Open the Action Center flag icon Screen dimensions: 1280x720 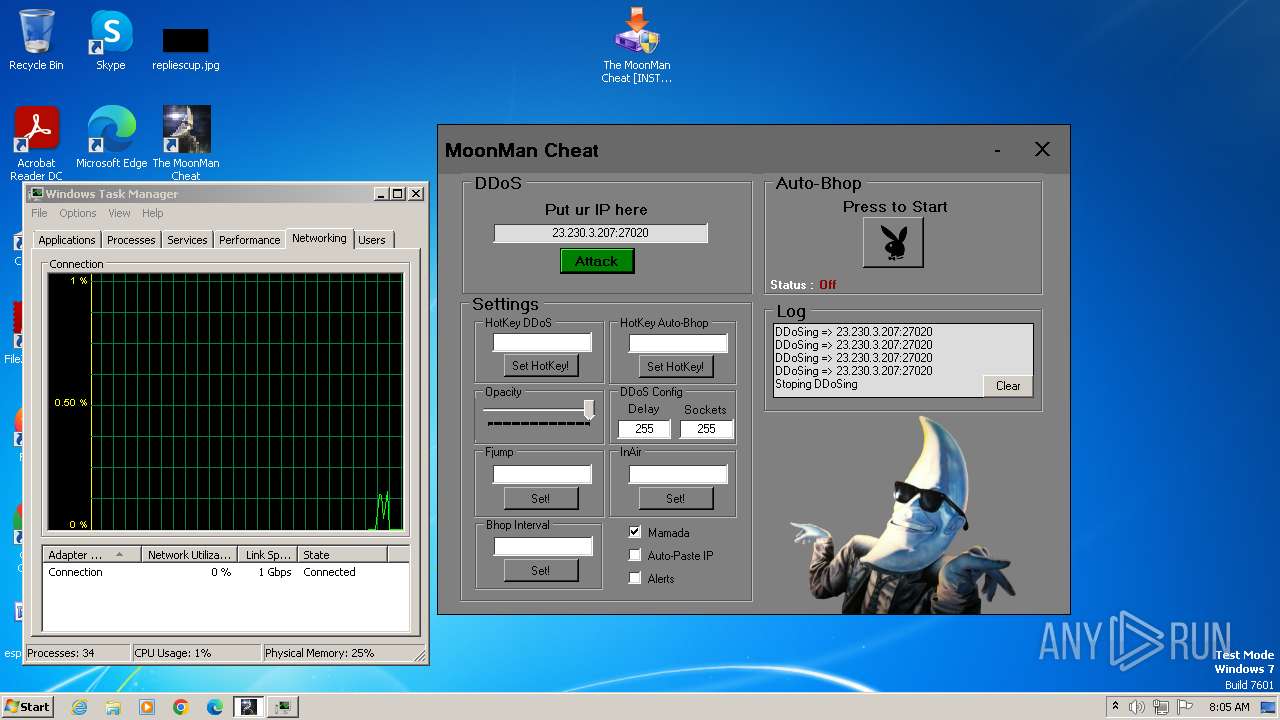tap(1185, 707)
